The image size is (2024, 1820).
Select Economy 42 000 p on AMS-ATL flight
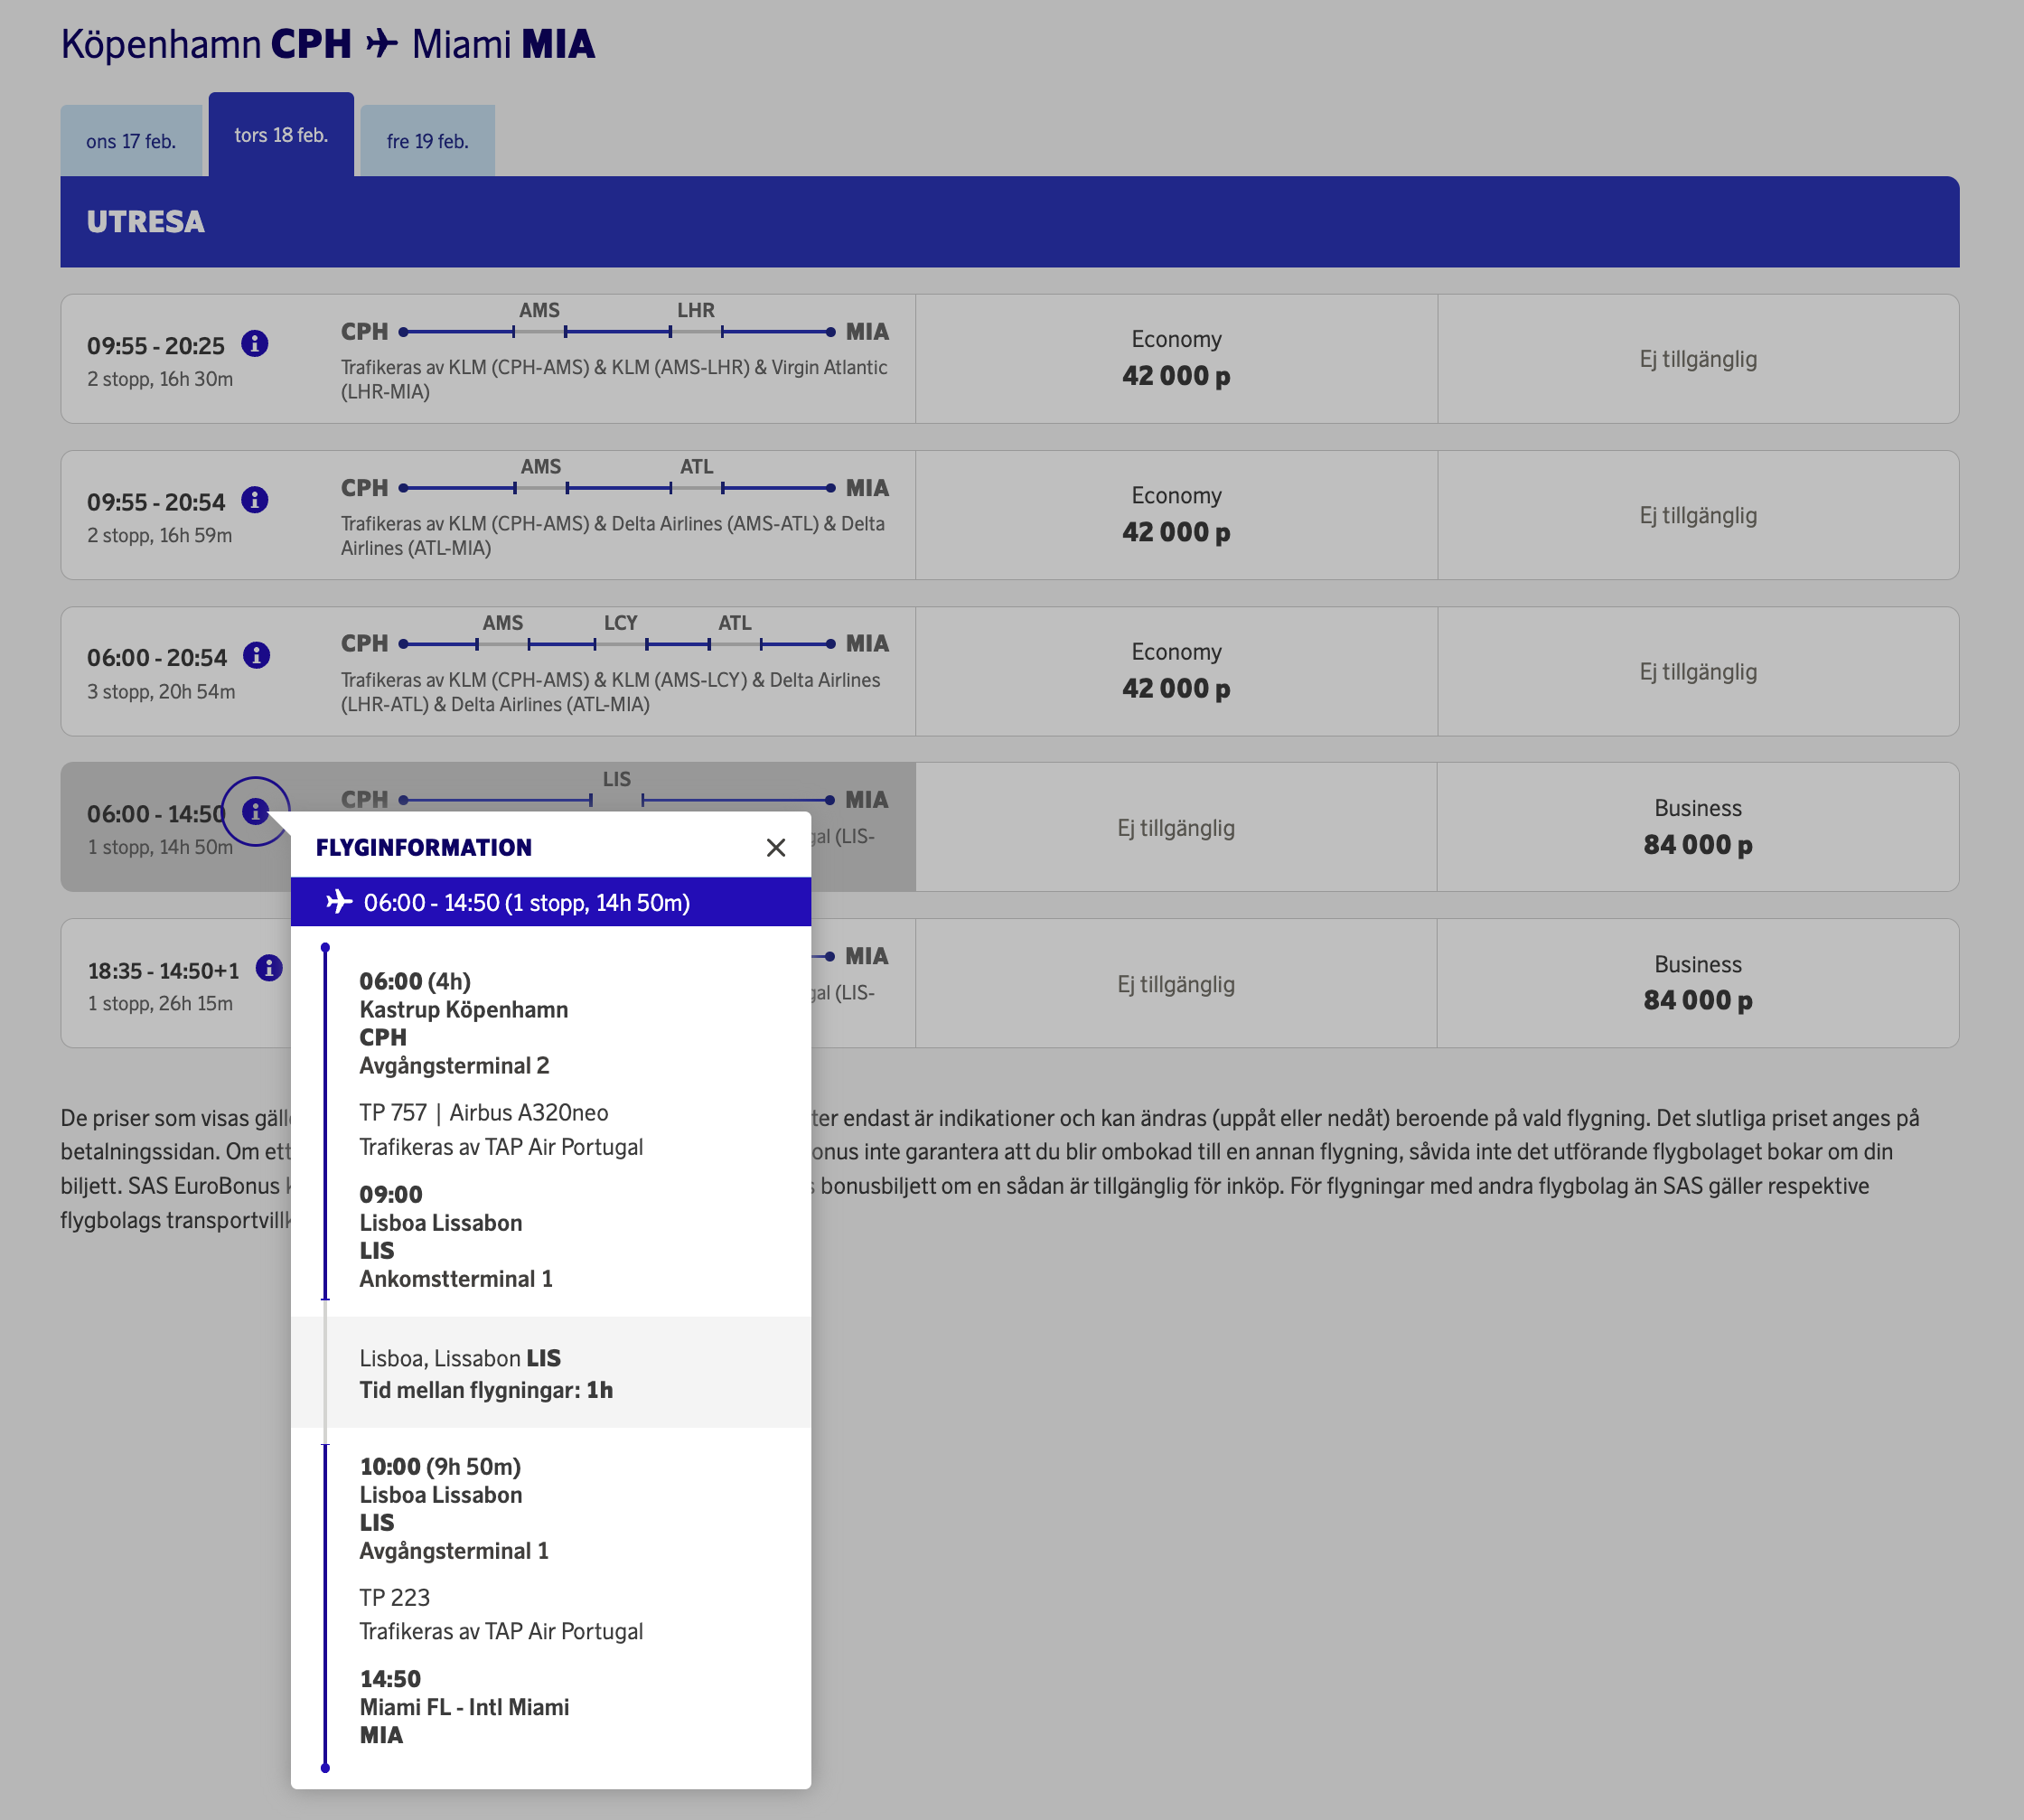click(x=1175, y=514)
